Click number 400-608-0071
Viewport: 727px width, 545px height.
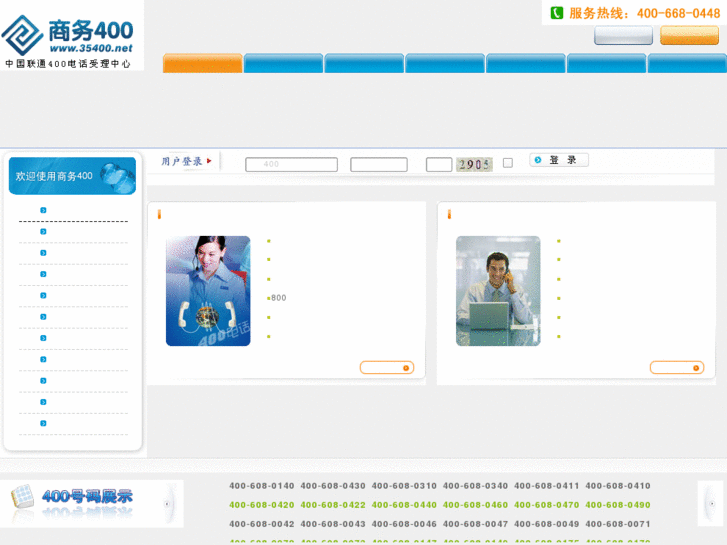(618, 524)
